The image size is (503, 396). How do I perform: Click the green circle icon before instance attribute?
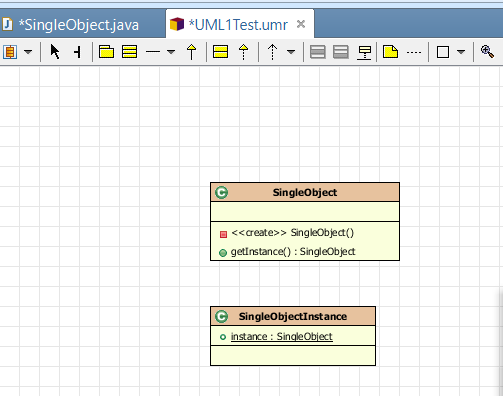223,337
